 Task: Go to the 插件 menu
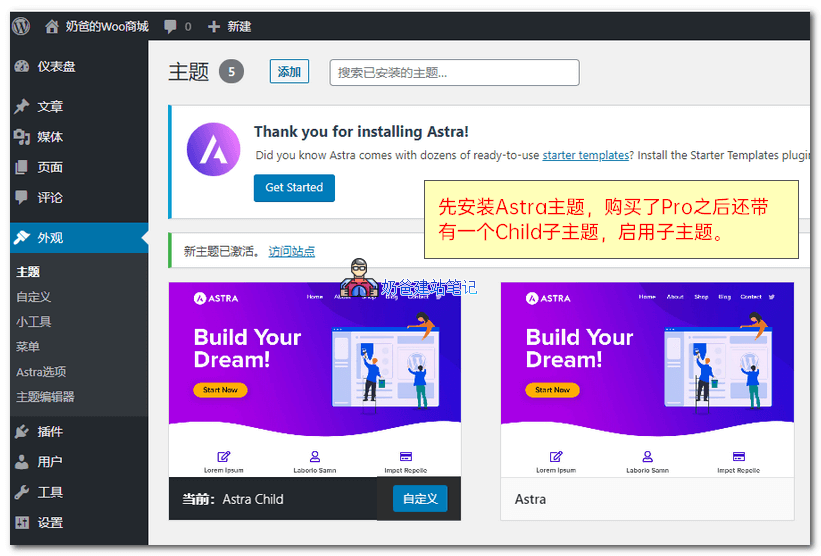point(79,431)
